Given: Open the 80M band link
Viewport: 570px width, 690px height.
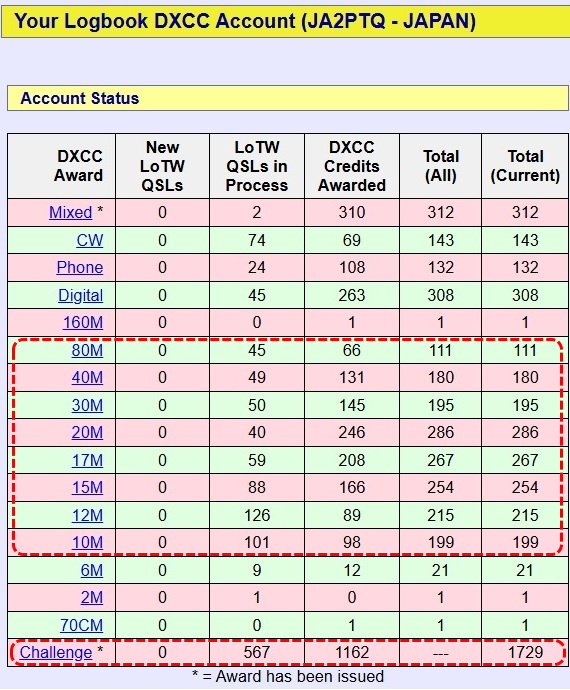Looking at the screenshot, I should pos(87,350).
